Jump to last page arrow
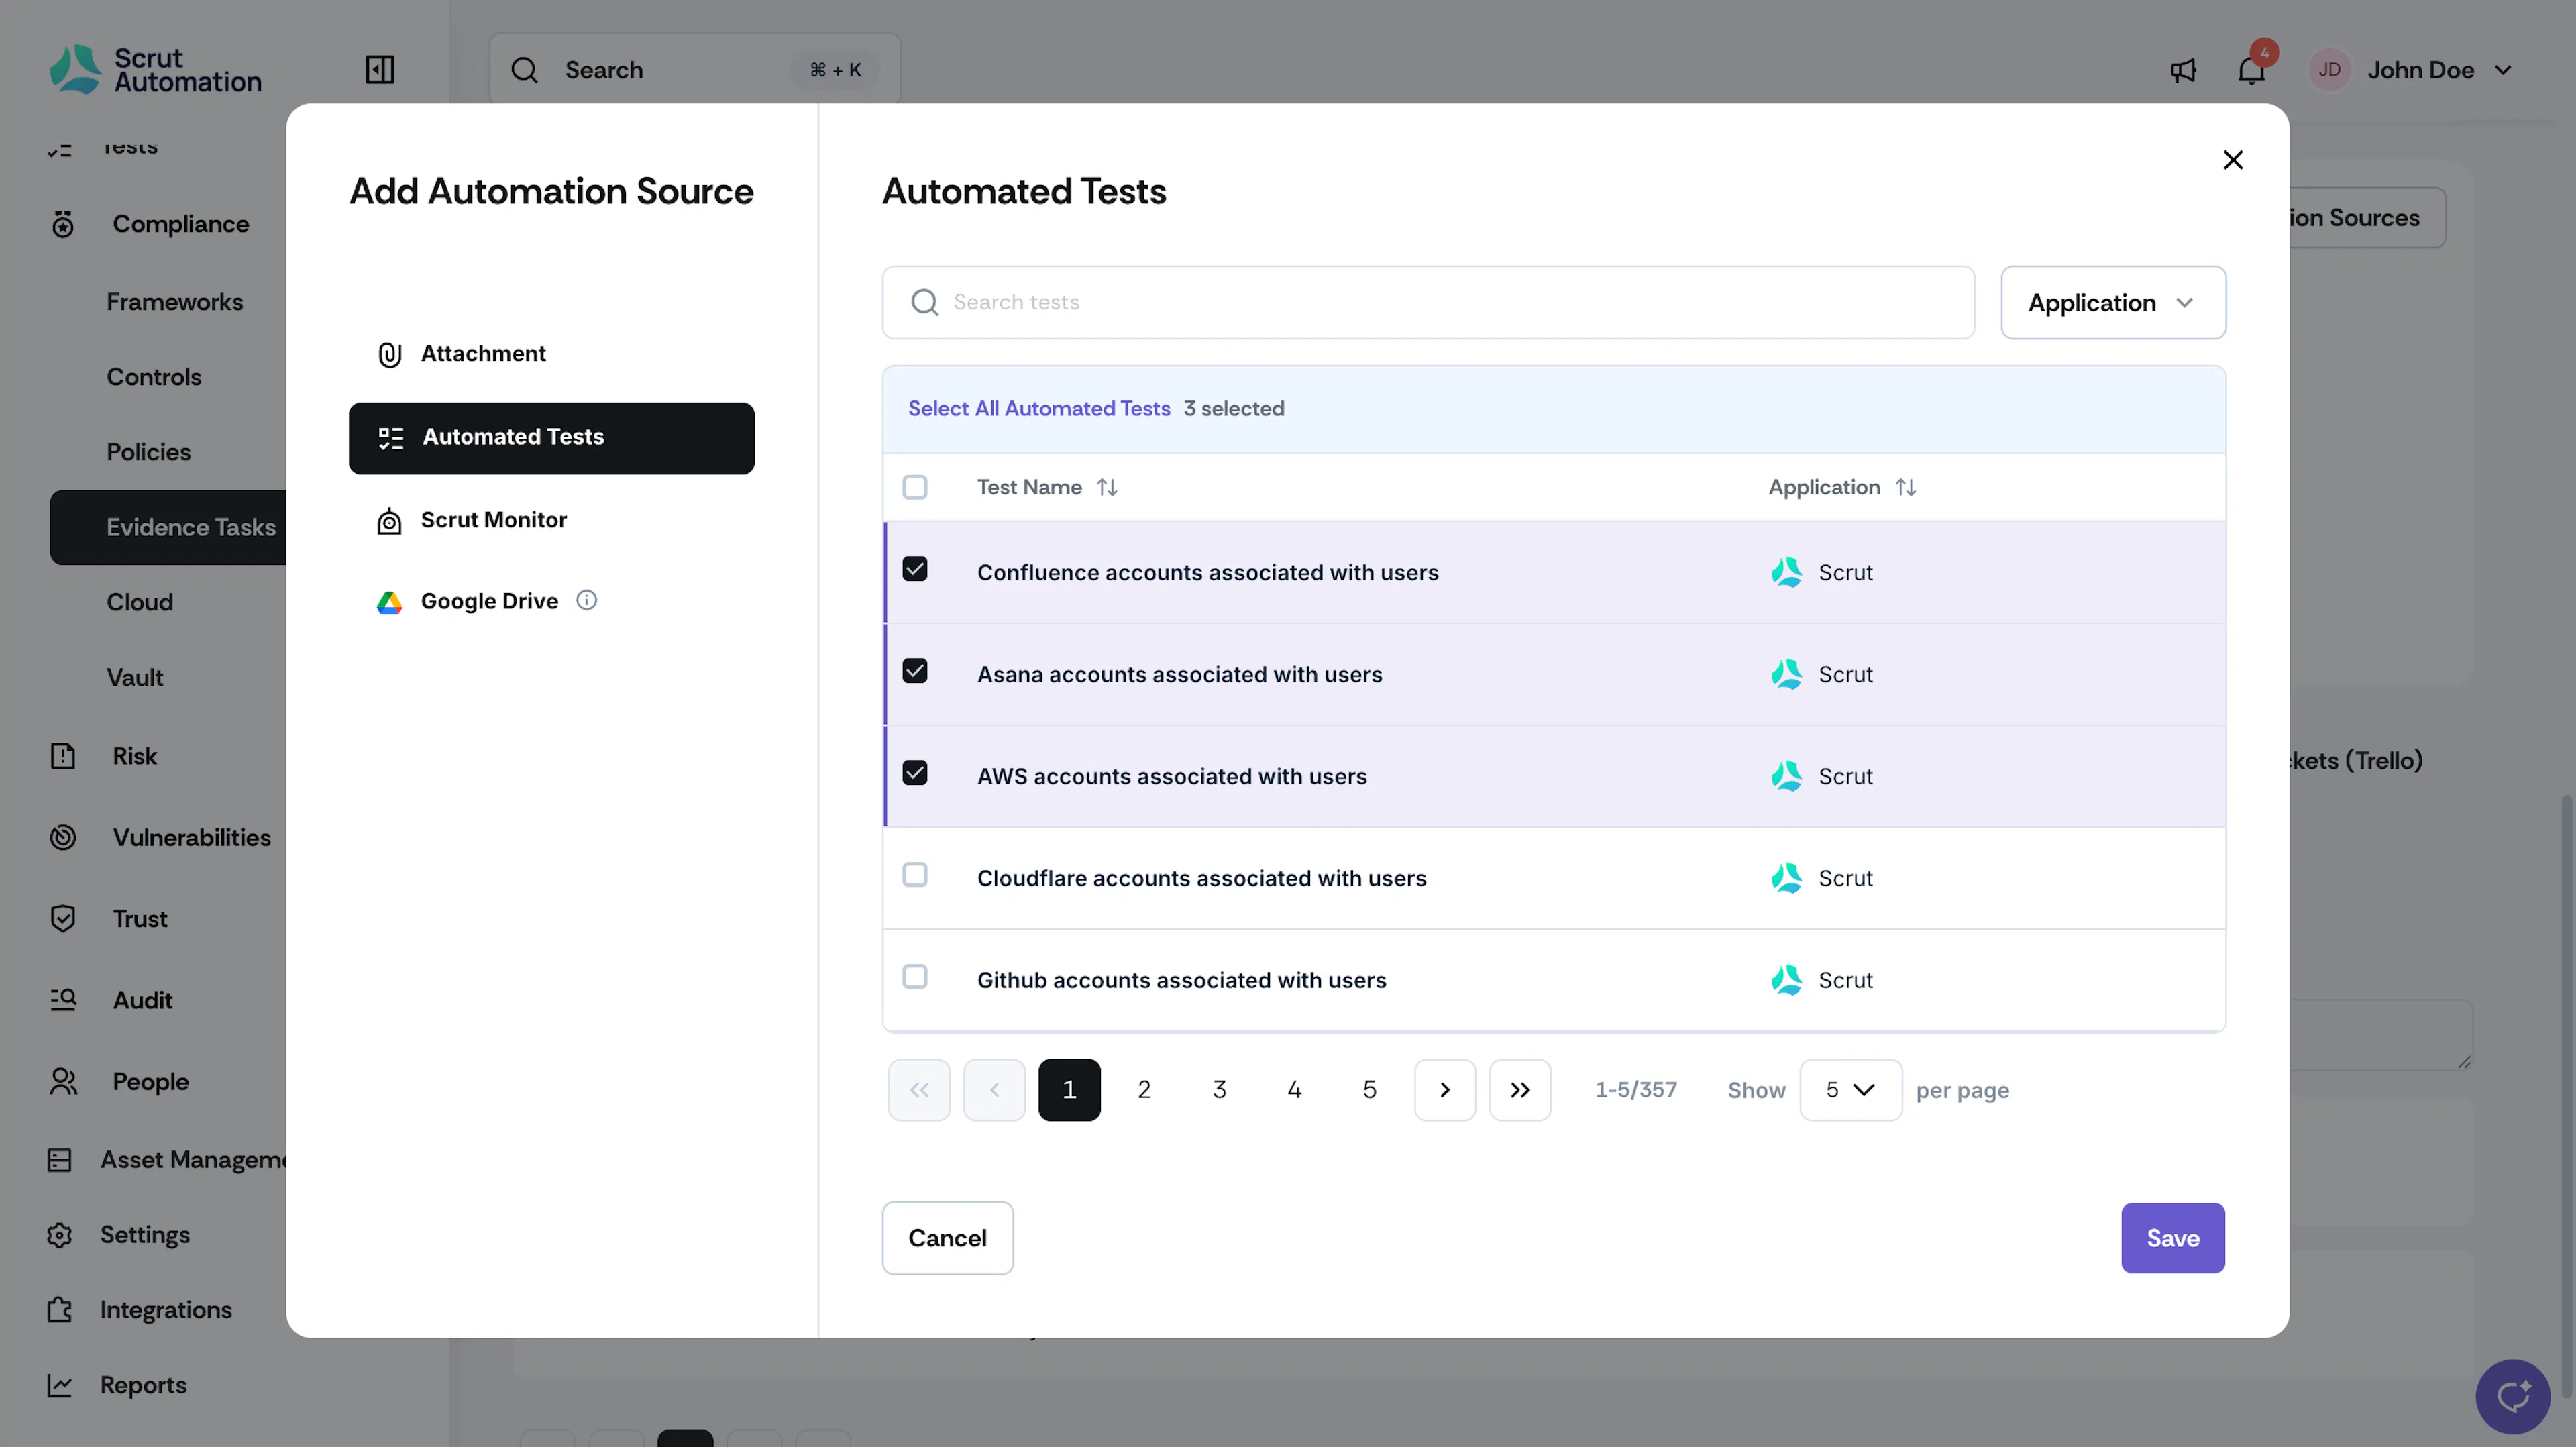 [x=1520, y=1090]
